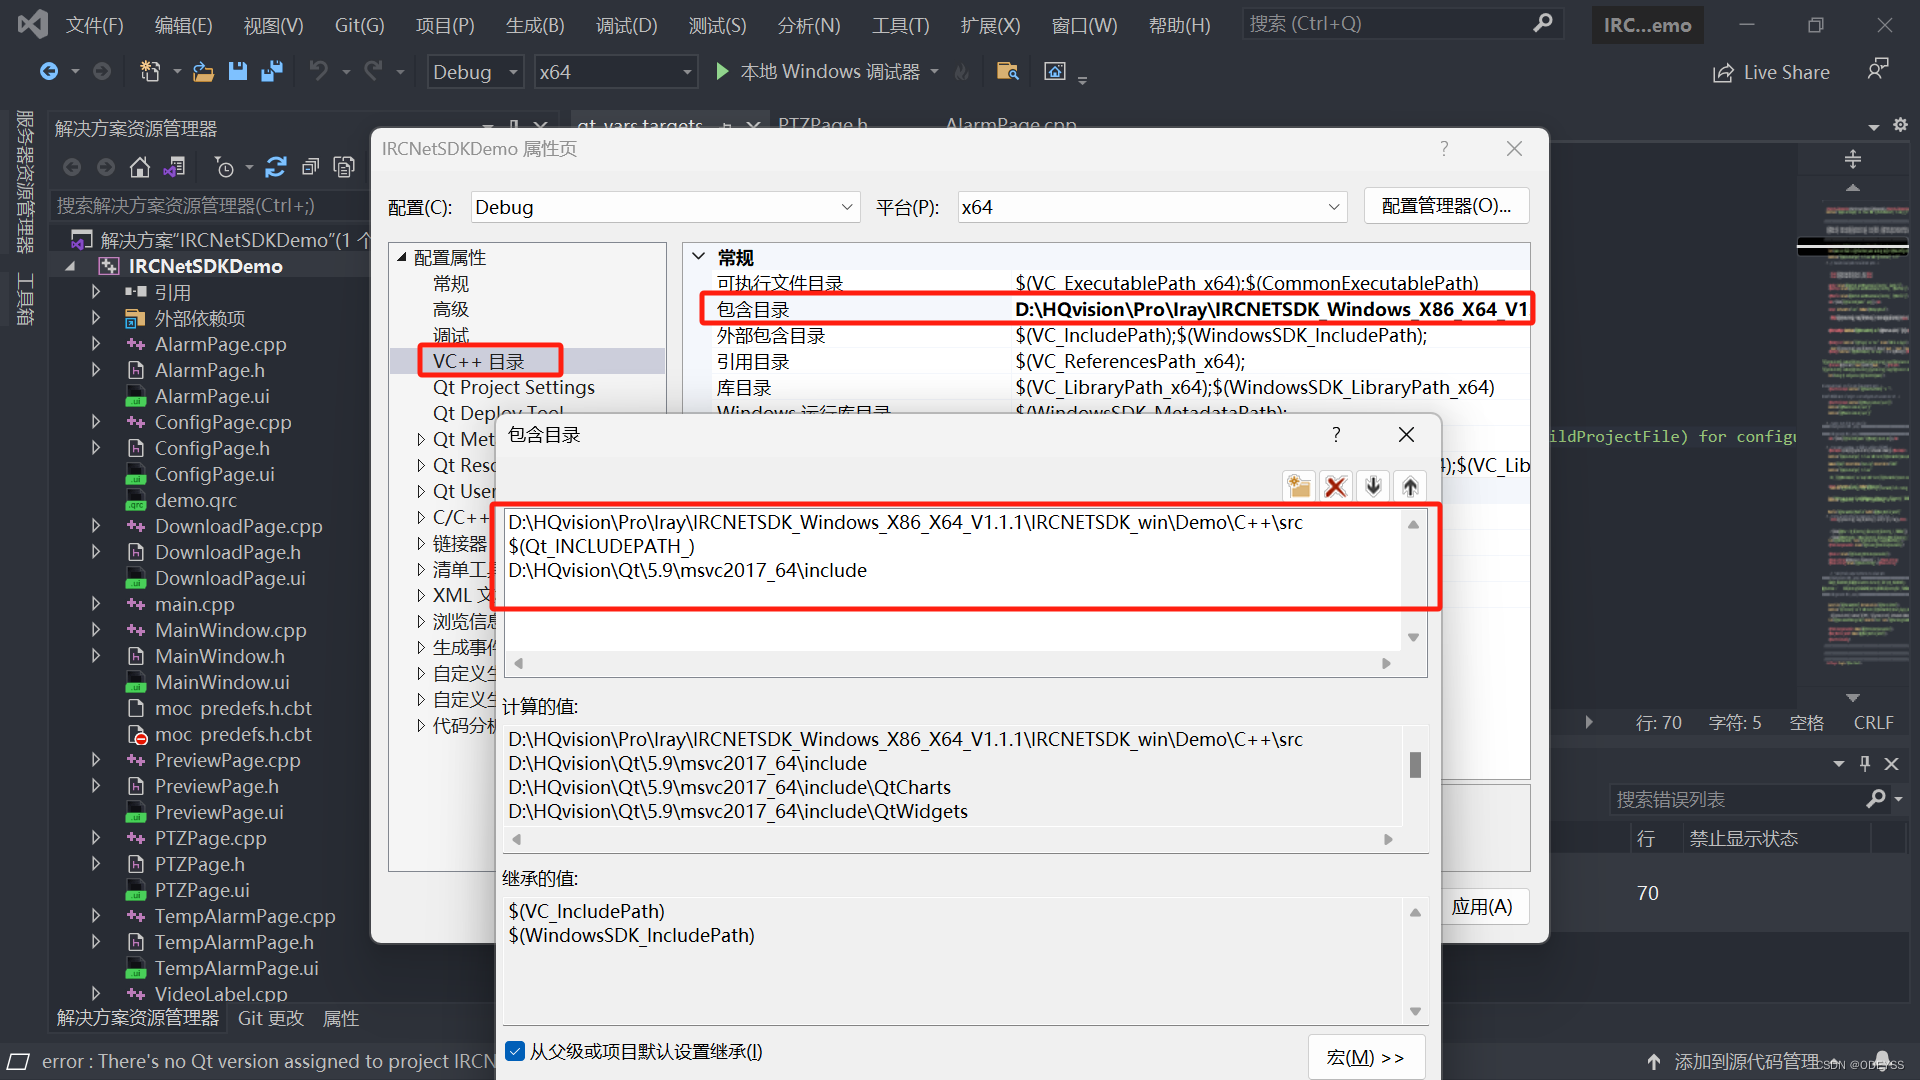
Task: Open 调试(D) menu
Action: pyautogui.click(x=626, y=25)
